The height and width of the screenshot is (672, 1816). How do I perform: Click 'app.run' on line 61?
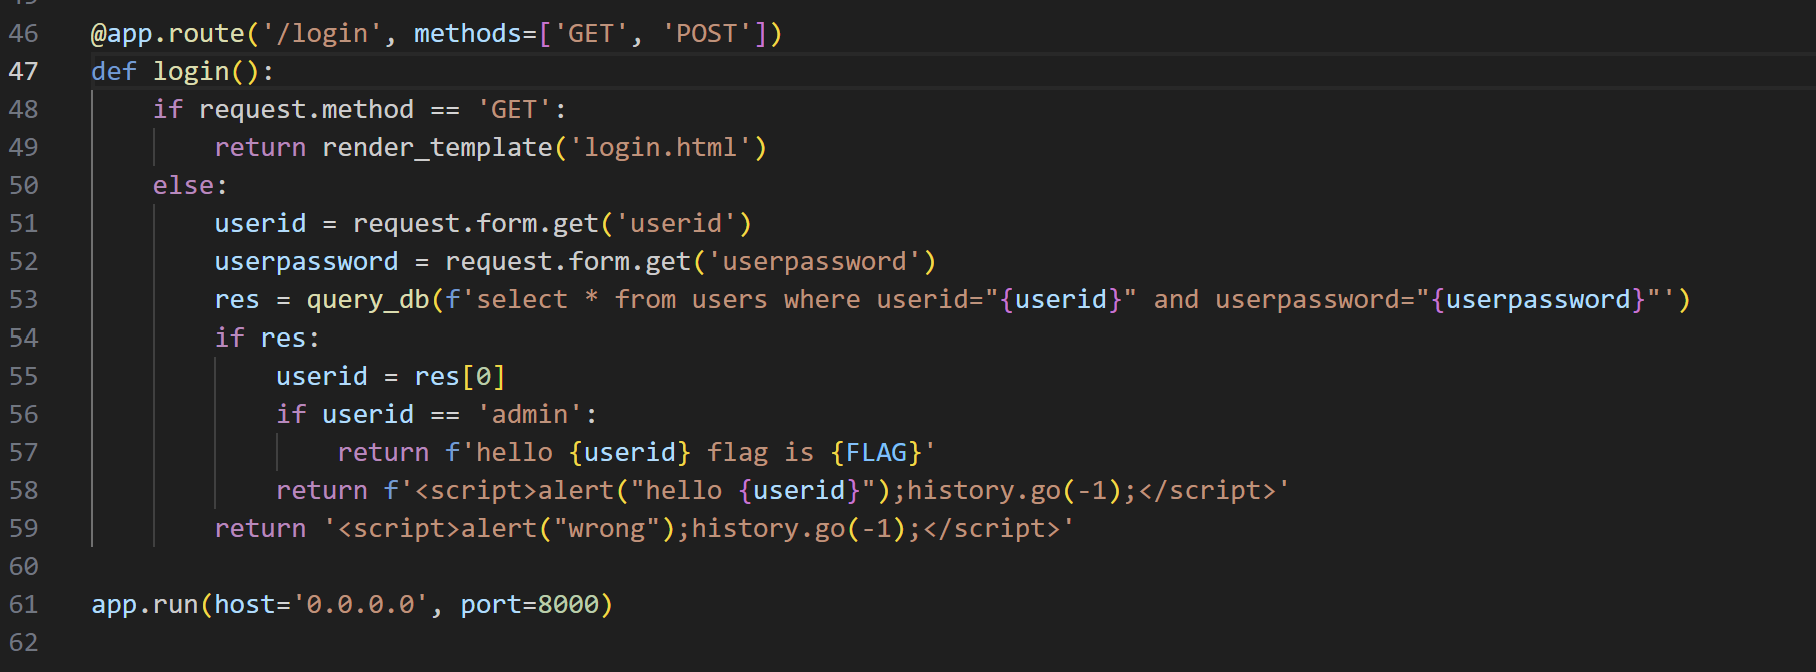tap(145, 604)
